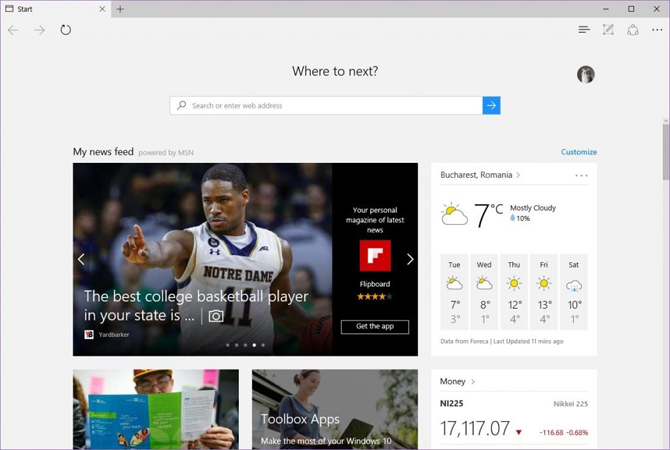
Task: Select the first carousel dot
Action: tap(228, 345)
